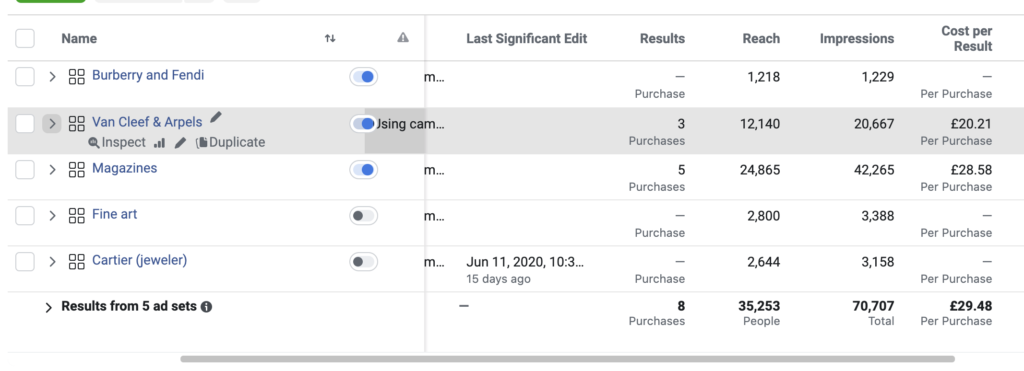
Task: Click the '15 days ago' text in Cartier row
Action: point(498,279)
